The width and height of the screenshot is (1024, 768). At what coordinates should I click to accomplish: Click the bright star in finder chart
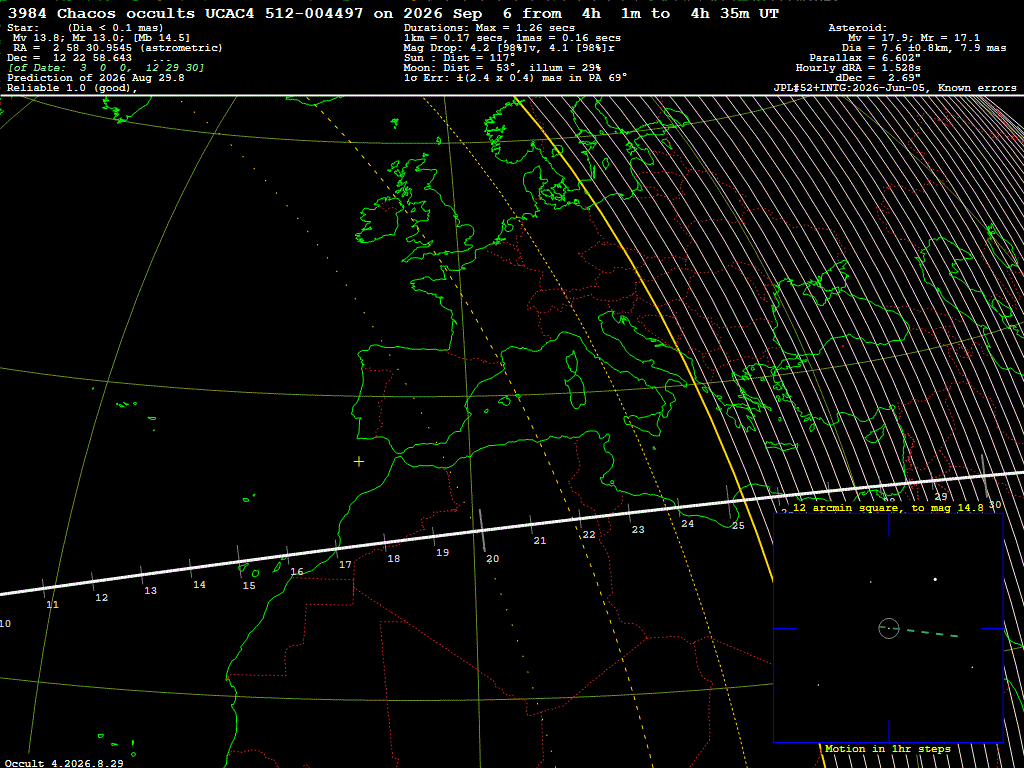pyautogui.click(x=935, y=579)
